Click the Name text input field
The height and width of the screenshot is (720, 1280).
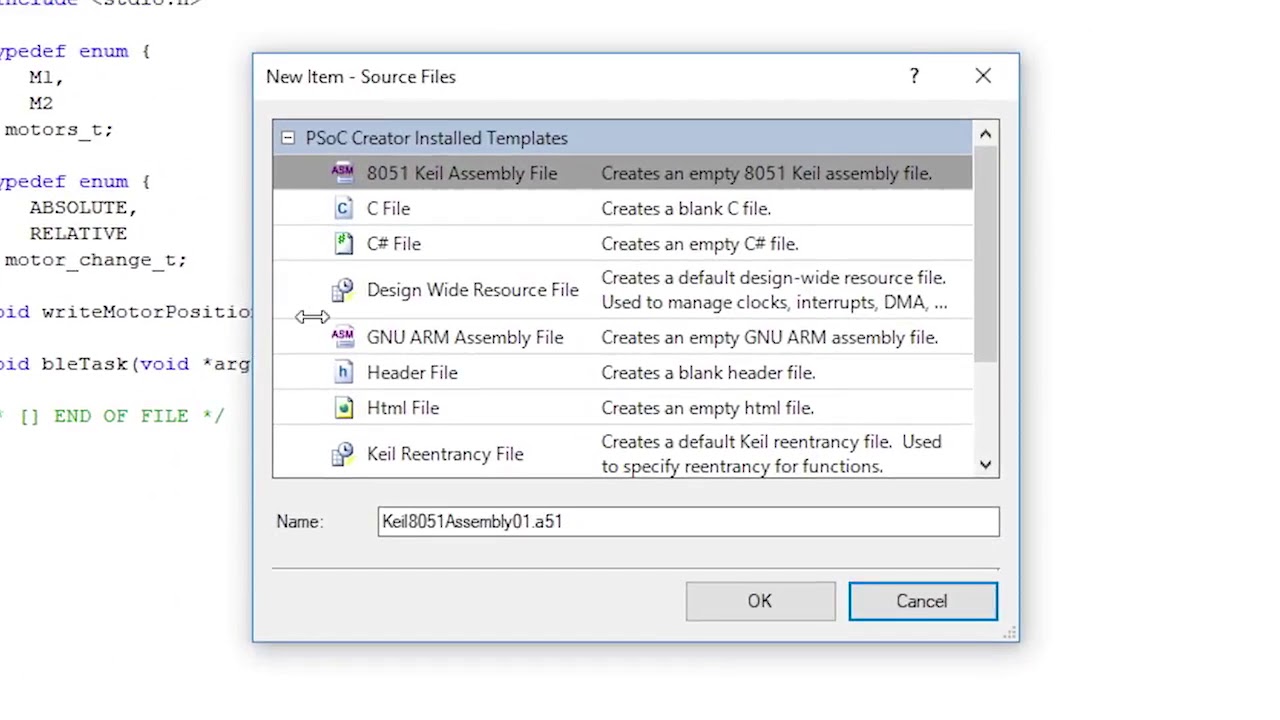(x=688, y=521)
